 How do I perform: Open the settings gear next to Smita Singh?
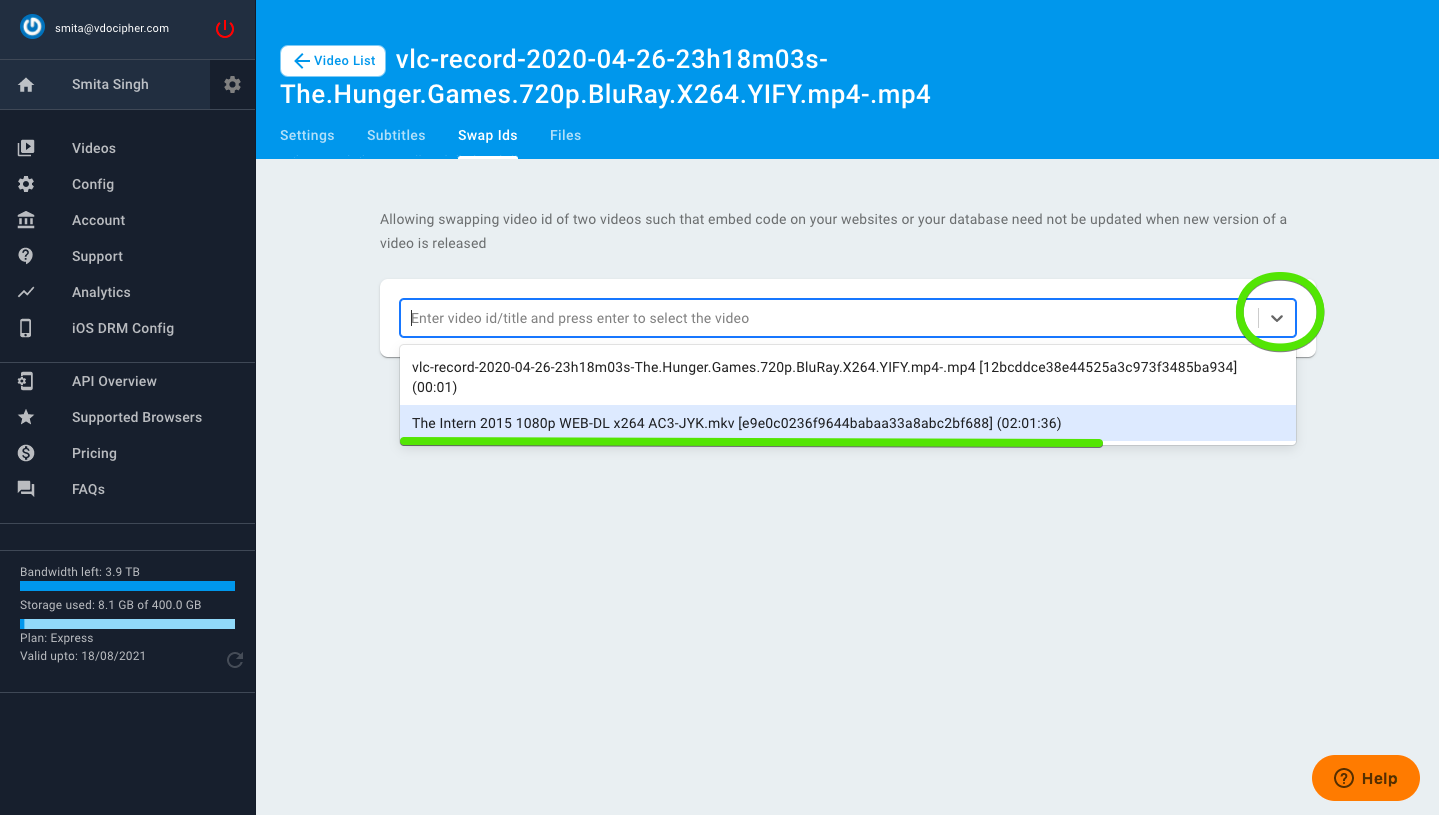point(233,85)
